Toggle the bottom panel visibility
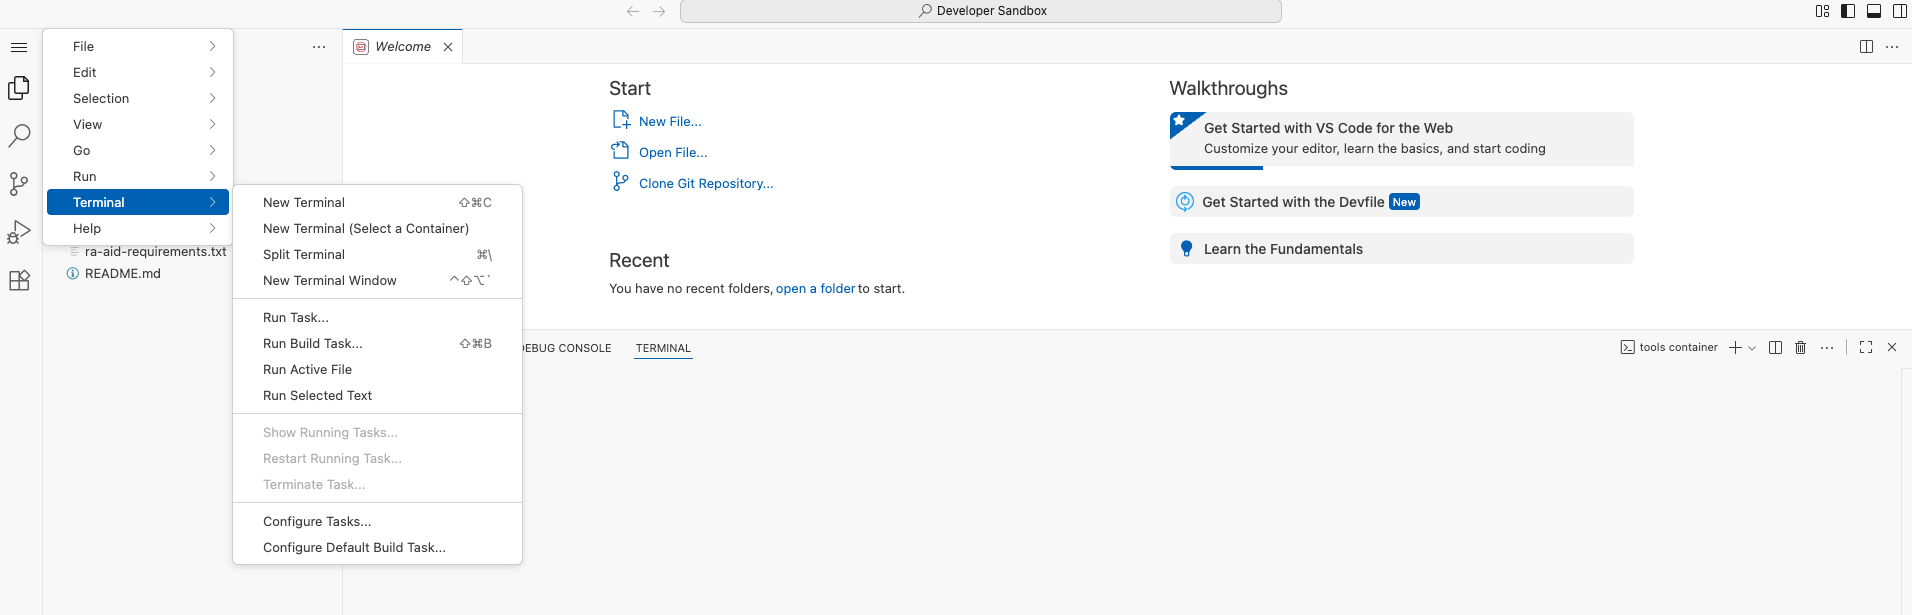 (1874, 11)
